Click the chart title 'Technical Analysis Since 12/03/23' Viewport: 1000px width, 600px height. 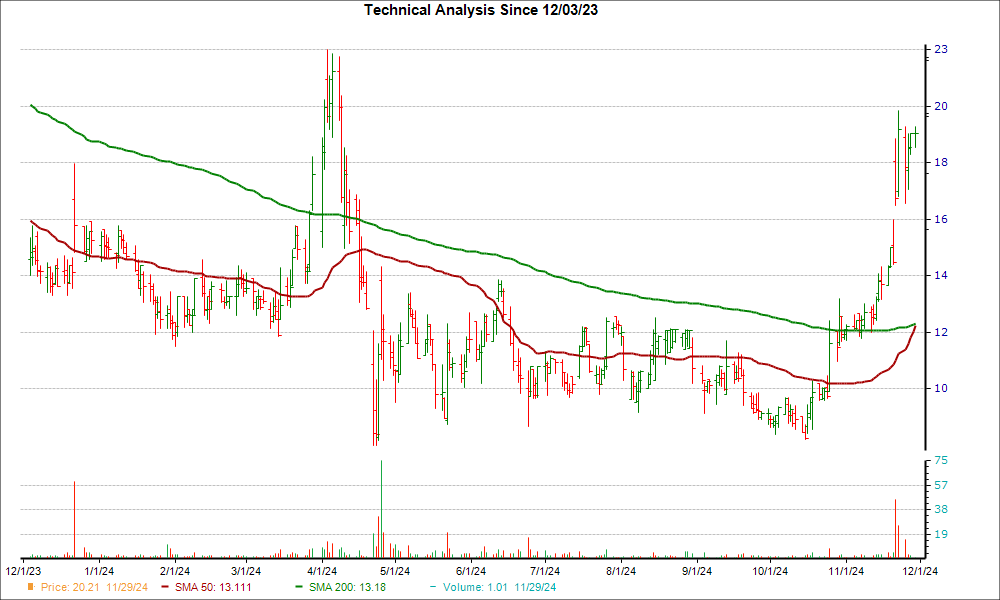[481, 10]
